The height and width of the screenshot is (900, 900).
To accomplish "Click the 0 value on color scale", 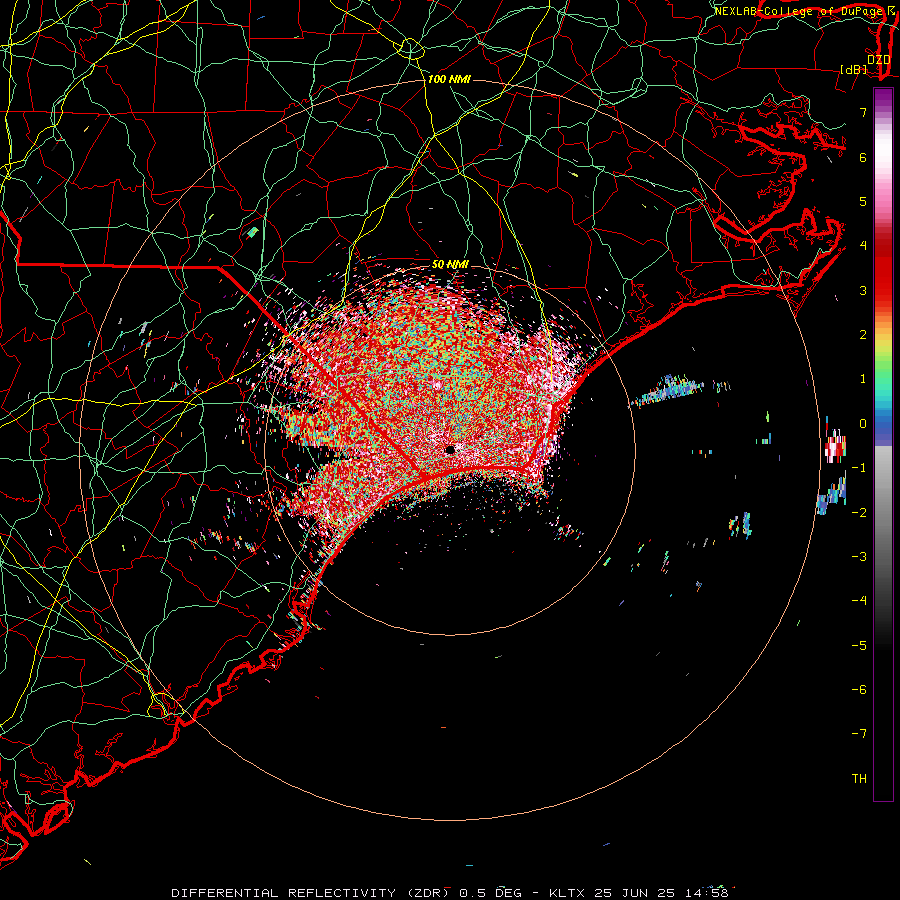I will pyautogui.click(x=863, y=424).
